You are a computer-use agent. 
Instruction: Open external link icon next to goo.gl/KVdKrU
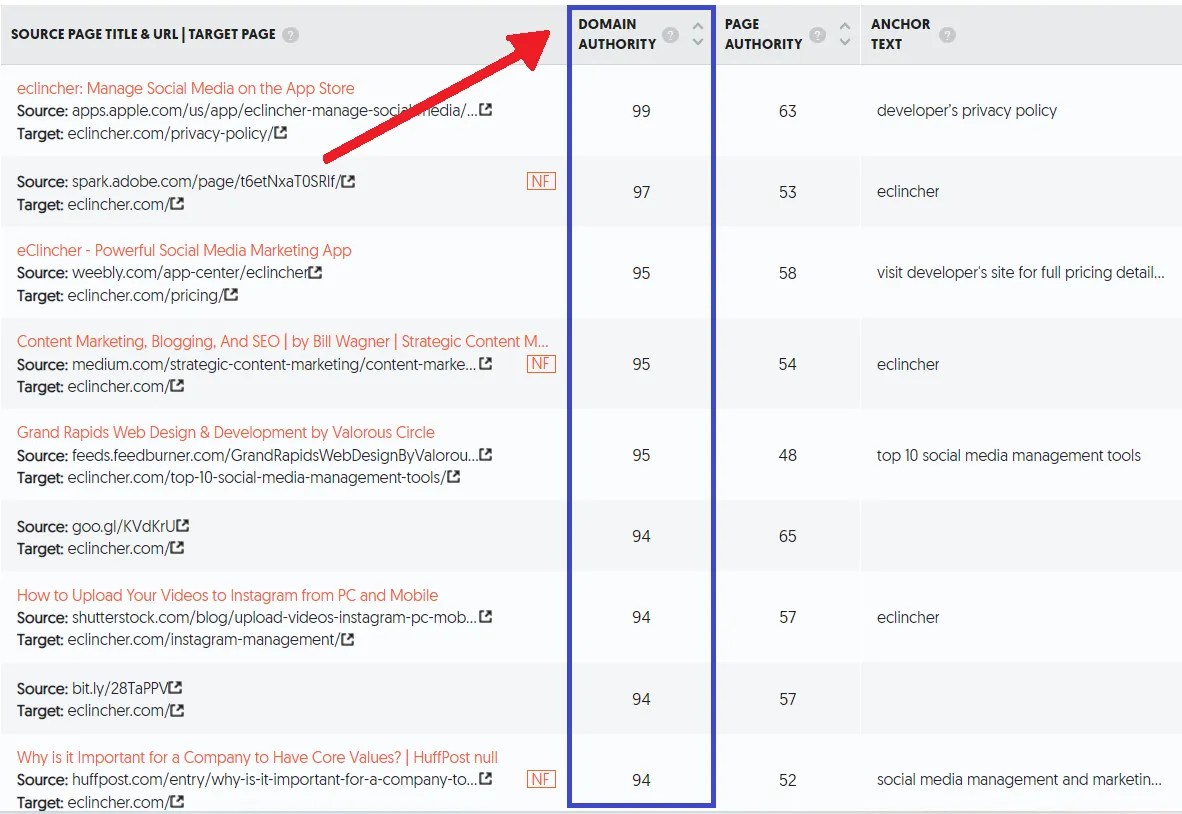click(x=183, y=525)
